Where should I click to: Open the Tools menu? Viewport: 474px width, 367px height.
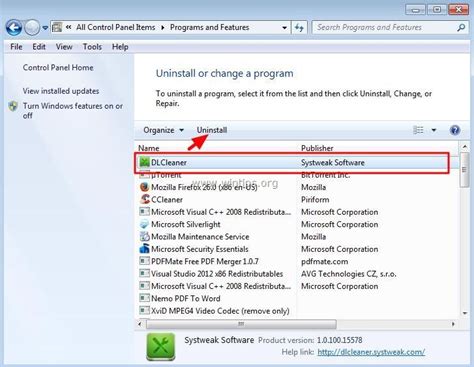pyautogui.click(x=92, y=47)
